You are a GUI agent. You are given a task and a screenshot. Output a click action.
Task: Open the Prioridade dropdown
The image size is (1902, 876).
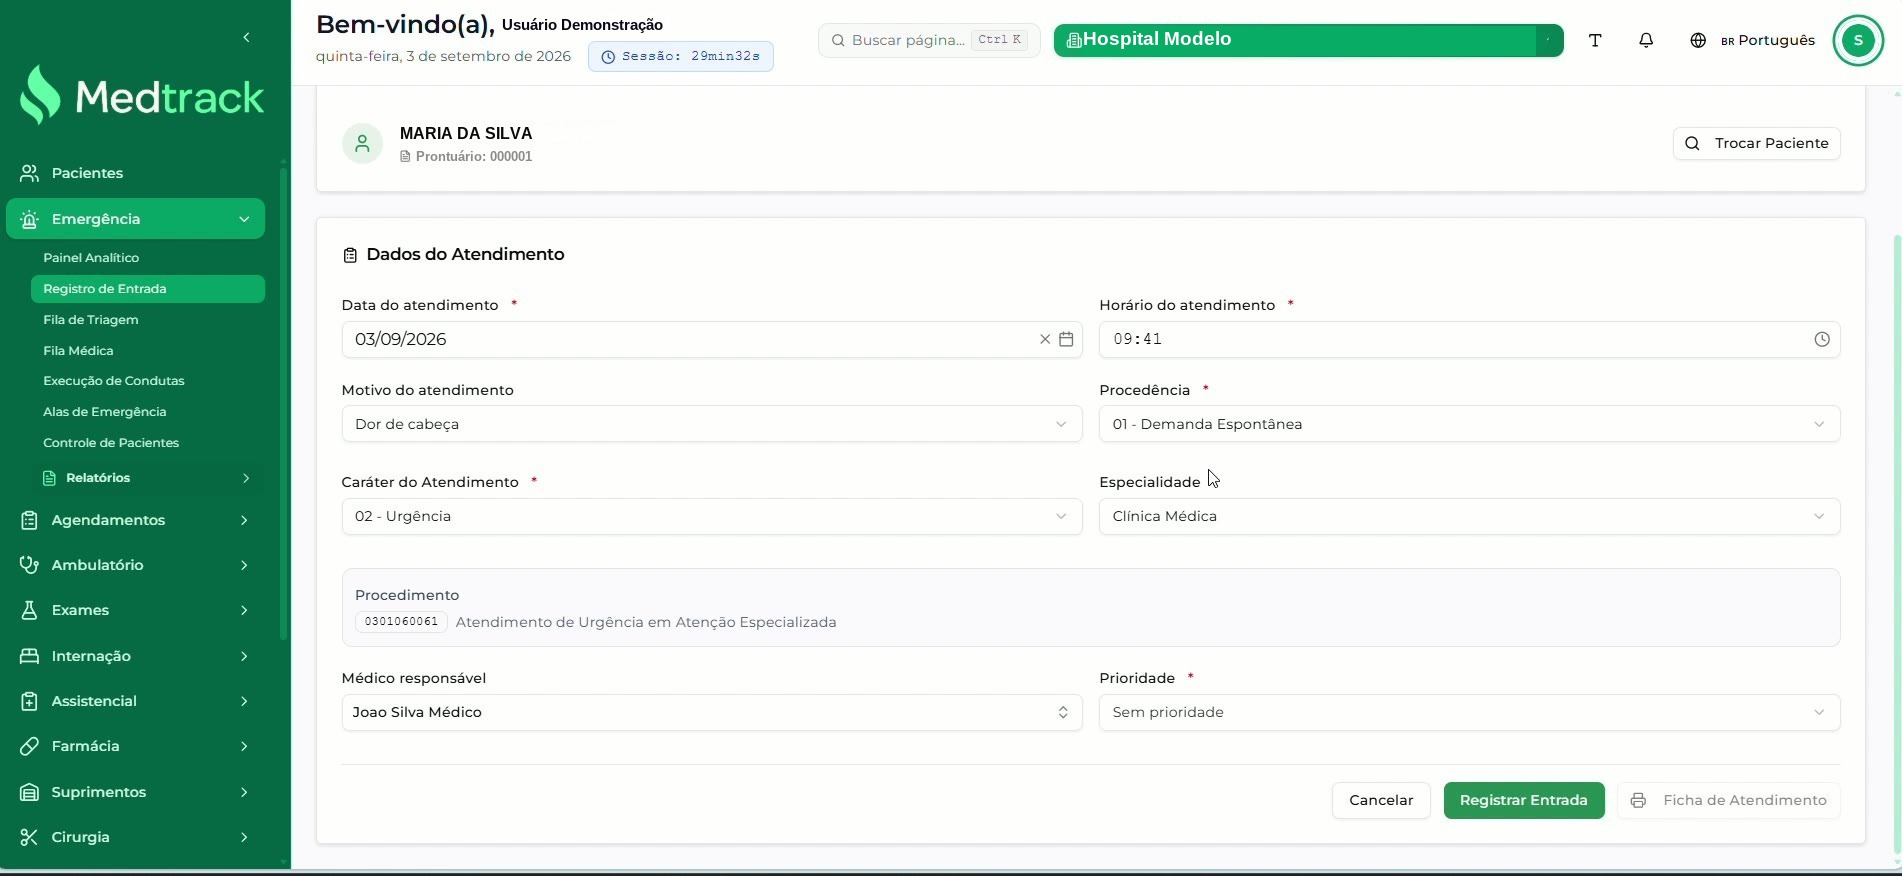(x=1469, y=712)
